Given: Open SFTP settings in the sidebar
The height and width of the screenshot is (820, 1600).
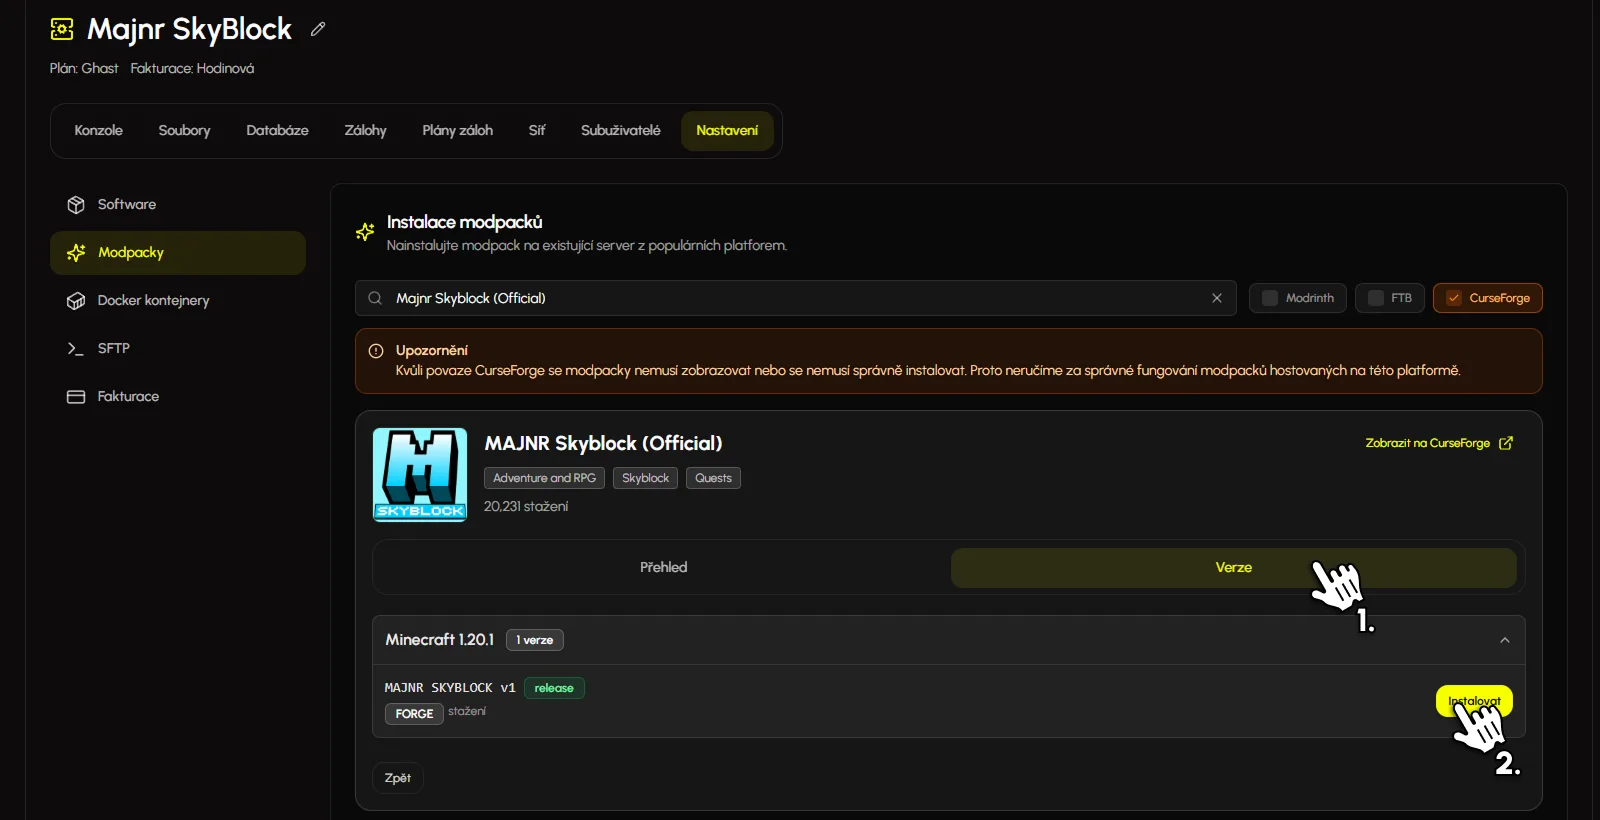Looking at the screenshot, I should 178,349.
